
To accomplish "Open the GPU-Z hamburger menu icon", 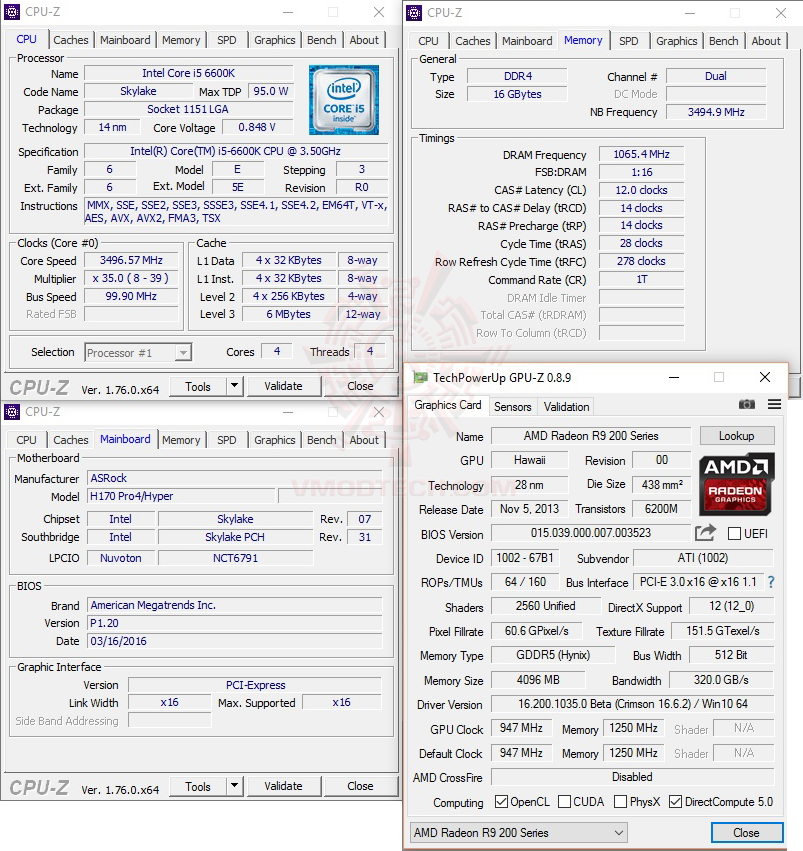I will click(774, 404).
